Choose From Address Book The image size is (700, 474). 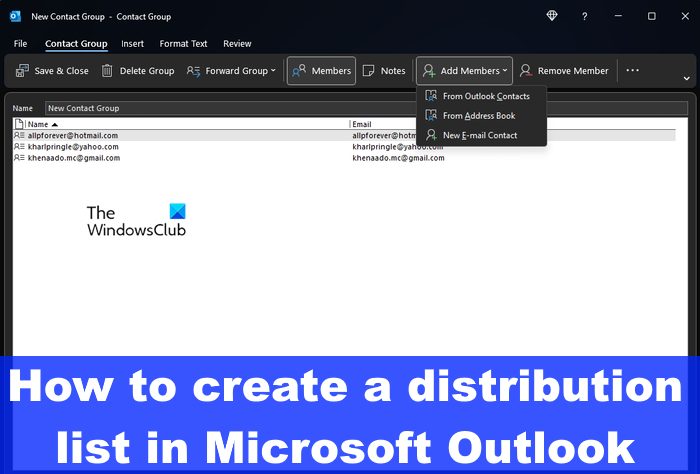(x=481, y=116)
